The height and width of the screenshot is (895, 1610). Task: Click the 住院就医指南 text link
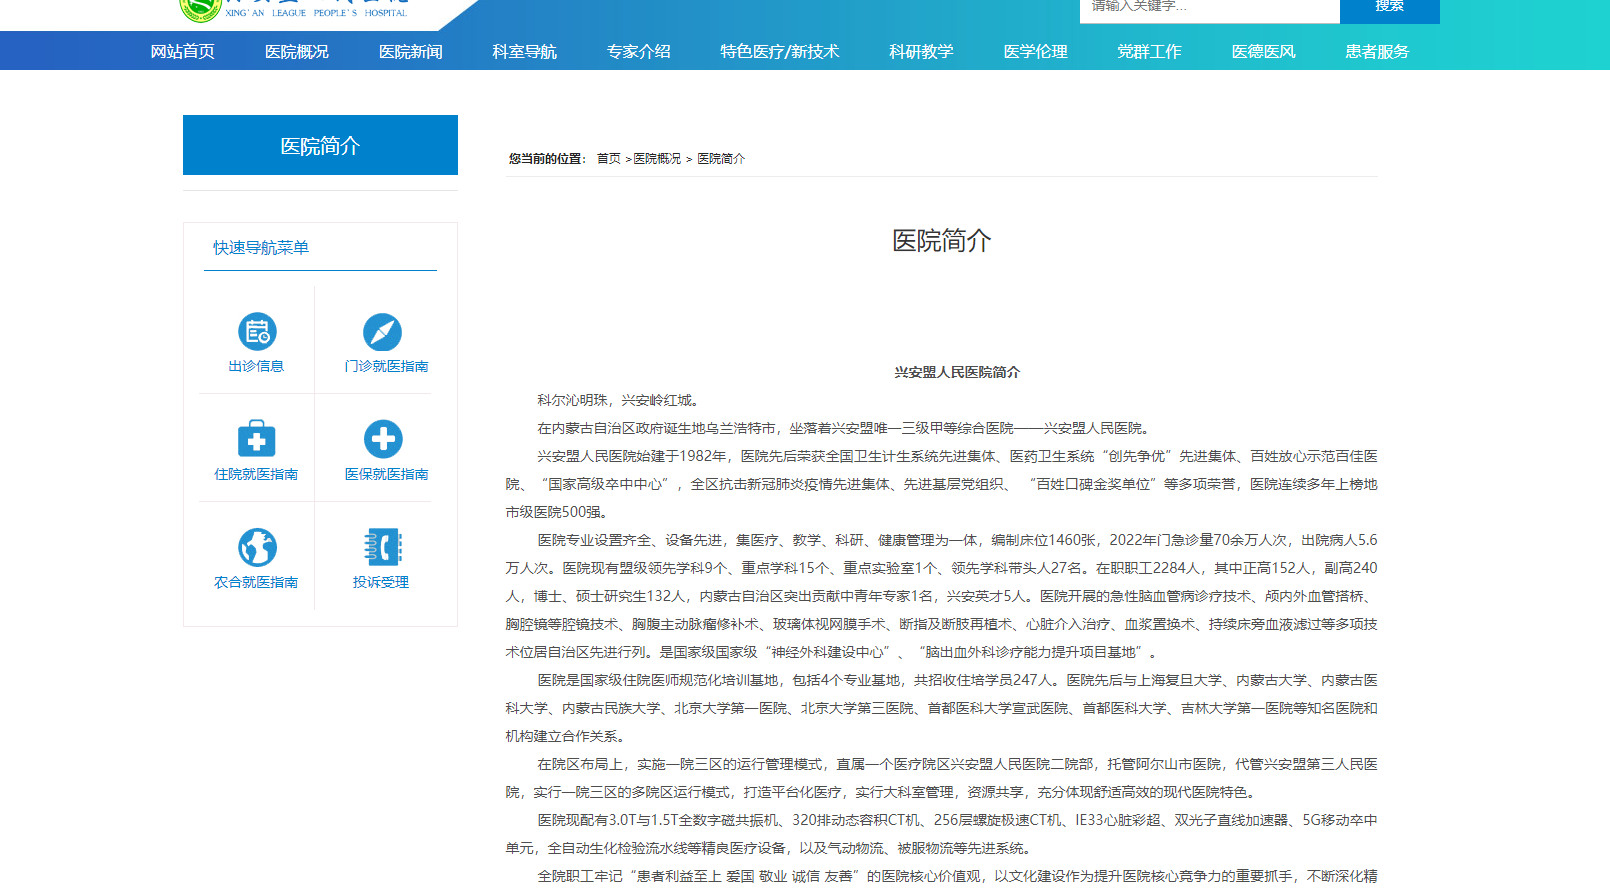256,474
